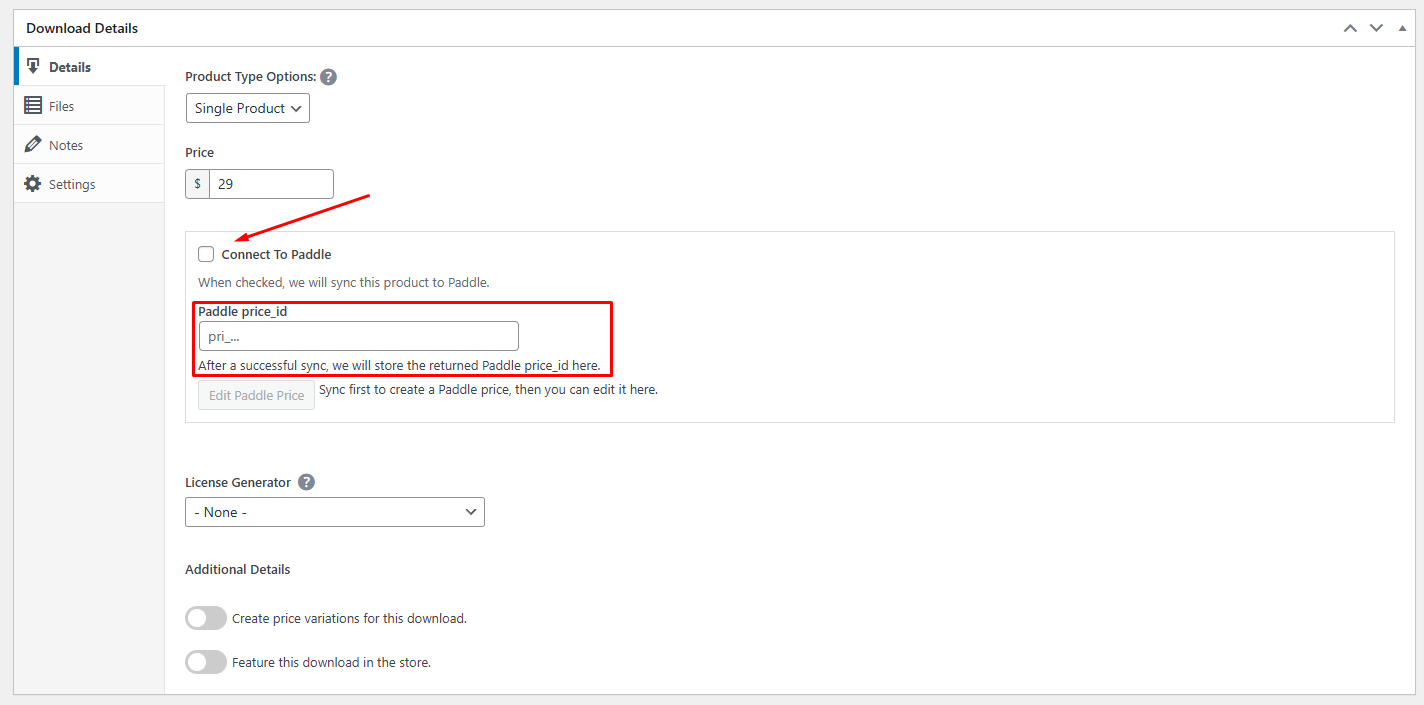Click the Files table icon in sidebar
The height and width of the screenshot is (705, 1424).
(33, 105)
